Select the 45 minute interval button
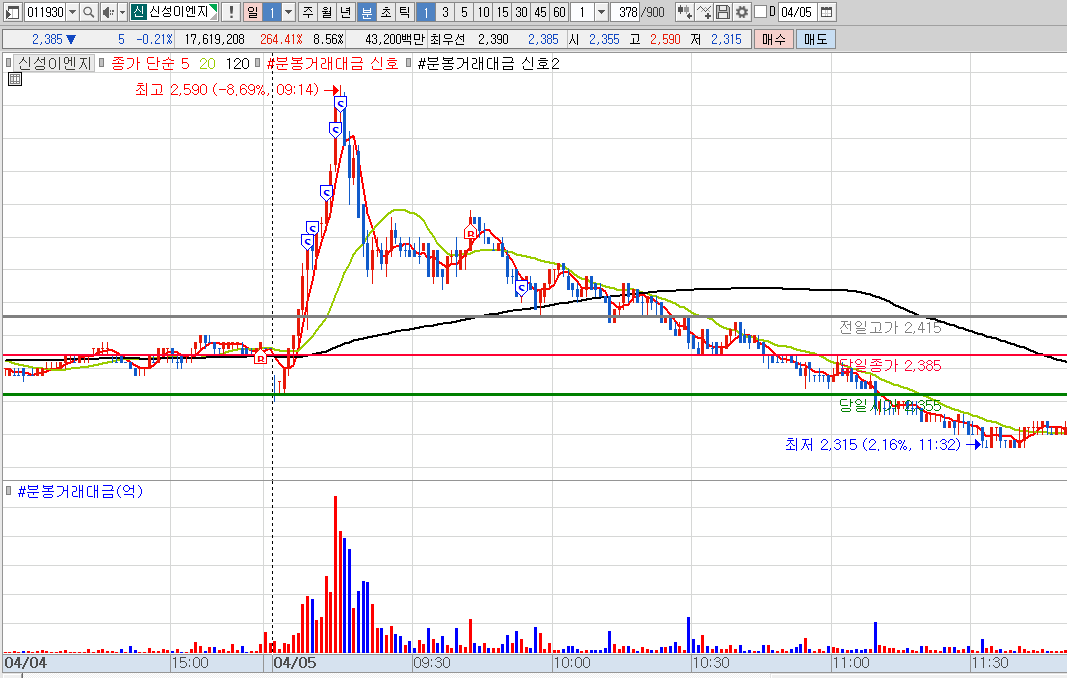 tap(540, 12)
